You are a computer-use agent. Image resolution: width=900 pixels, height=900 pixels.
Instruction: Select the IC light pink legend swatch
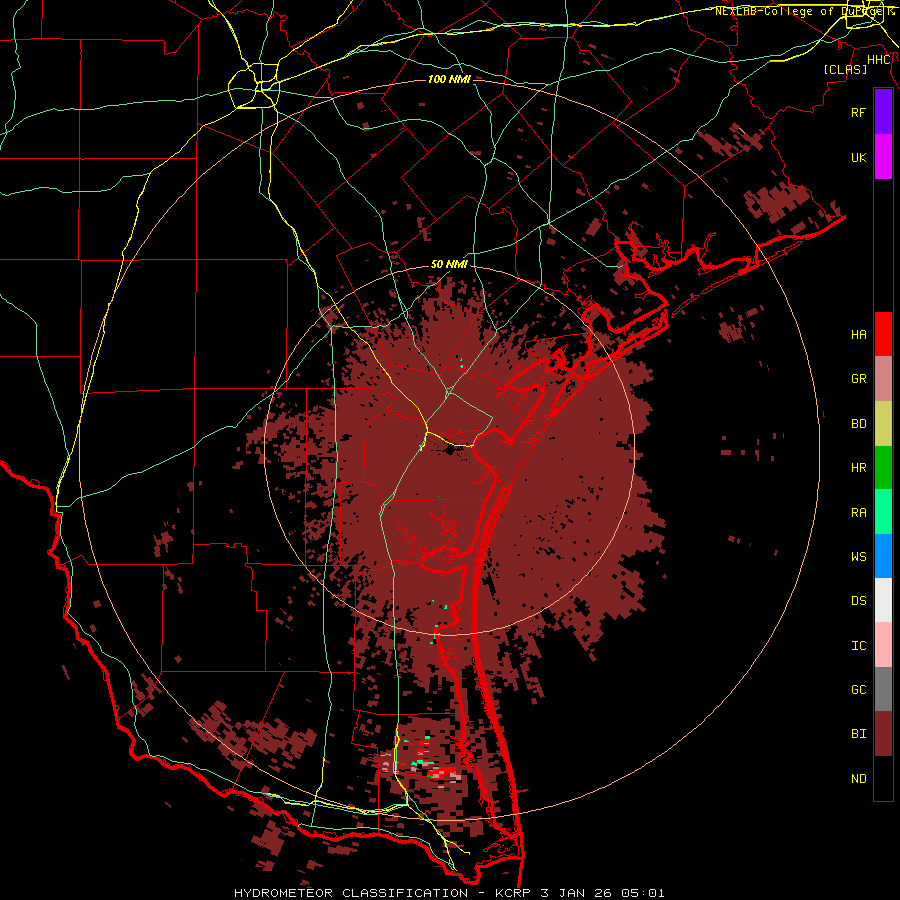(x=883, y=645)
